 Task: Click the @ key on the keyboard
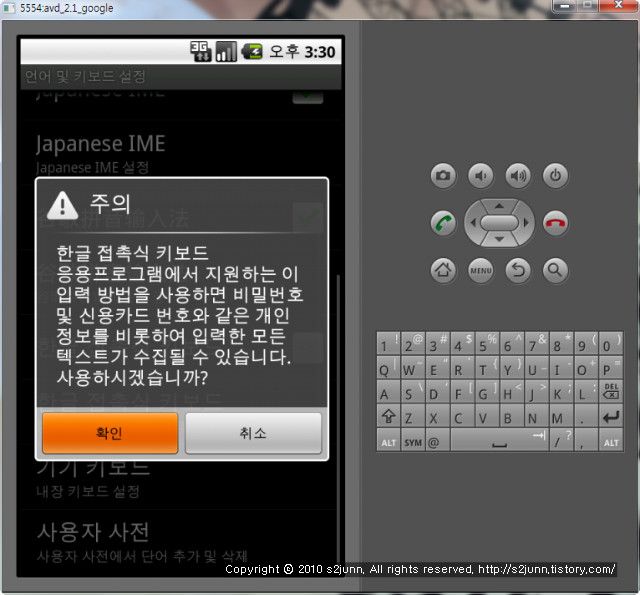pyautogui.click(x=438, y=440)
